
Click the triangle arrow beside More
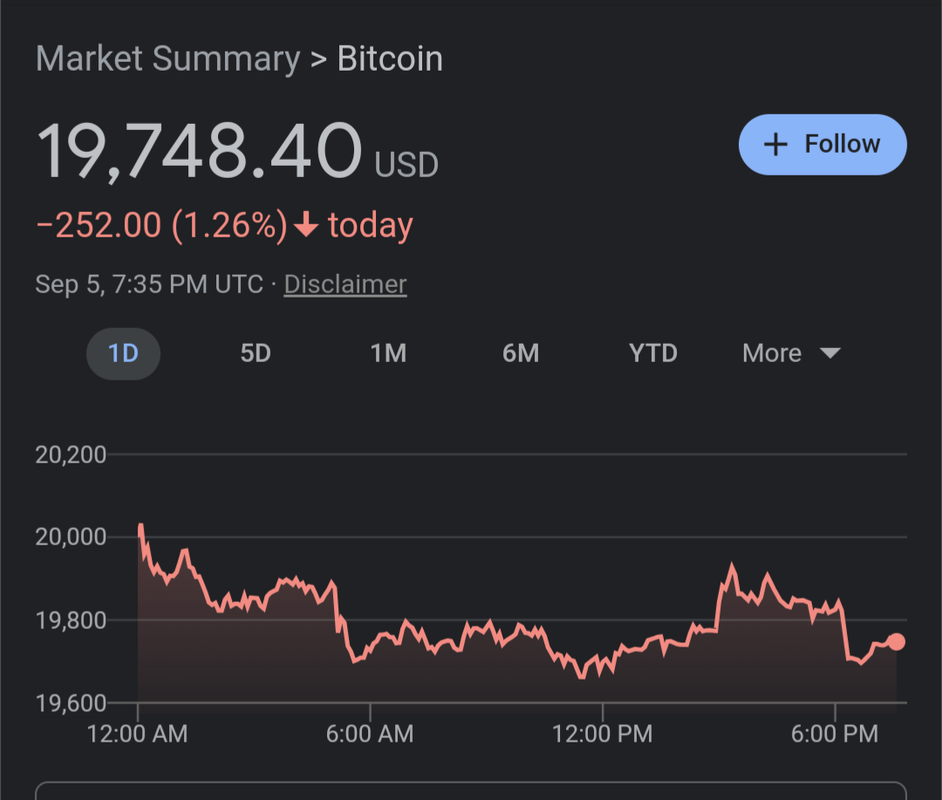pyautogui.click(x=830, y=353)
